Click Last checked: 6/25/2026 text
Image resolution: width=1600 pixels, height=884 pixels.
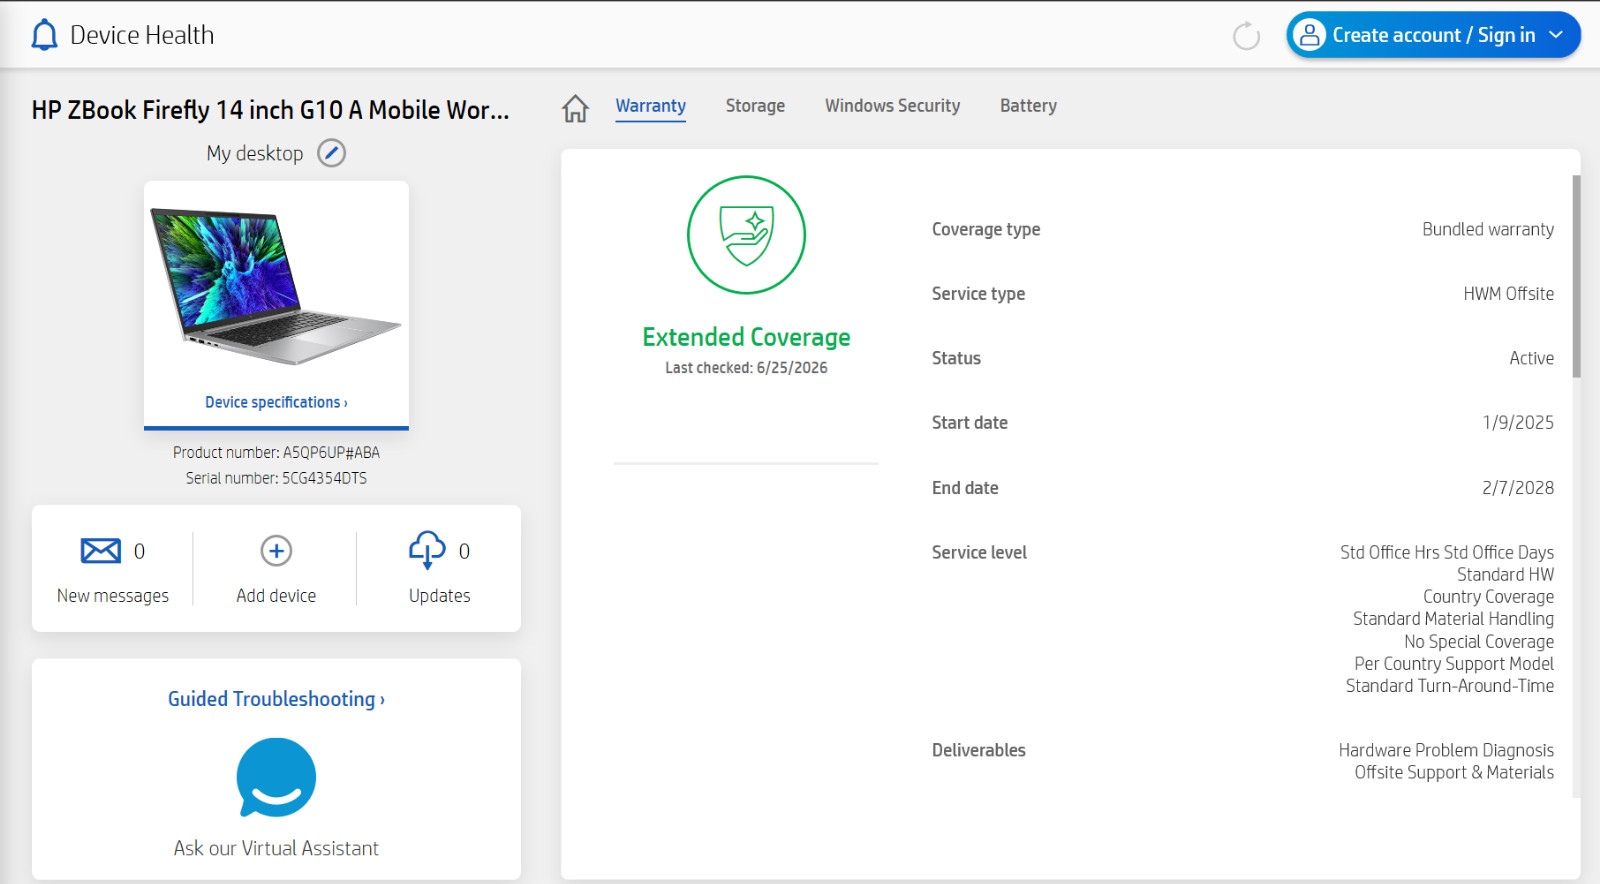click(x=746, y=368)
